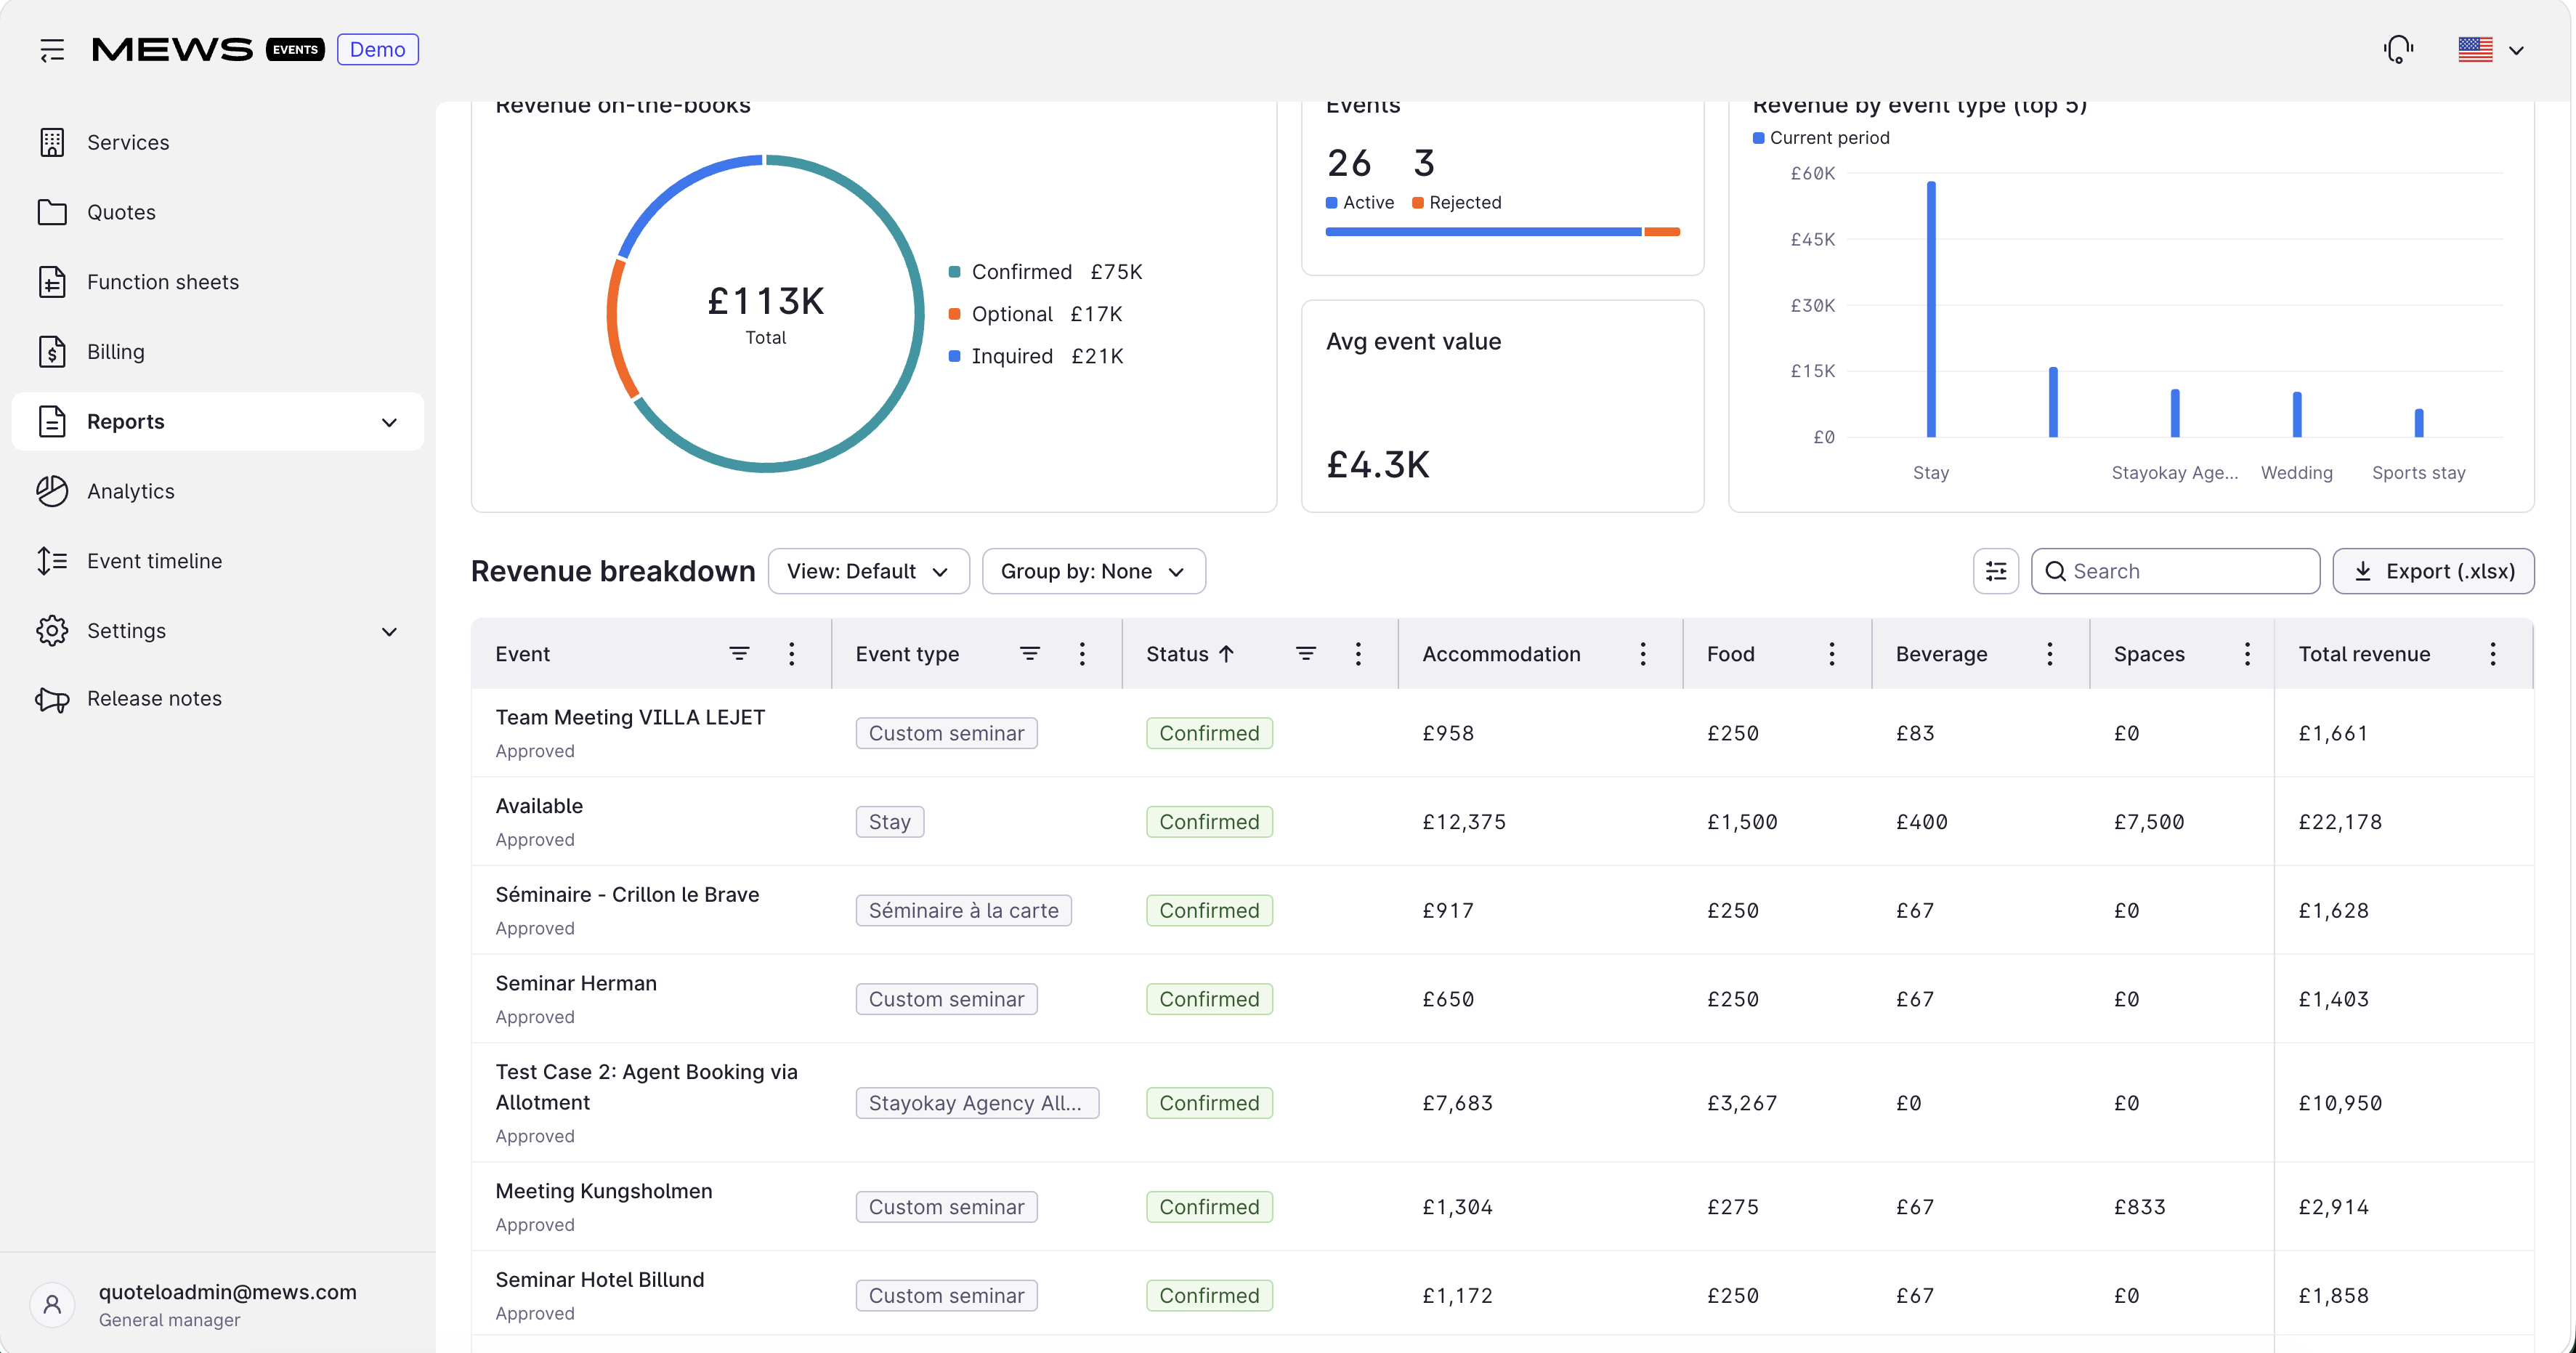The width and height of the screenshot is (2576, 1353).
Task: Export the table as xlsx
Action: click(2433, 571)
